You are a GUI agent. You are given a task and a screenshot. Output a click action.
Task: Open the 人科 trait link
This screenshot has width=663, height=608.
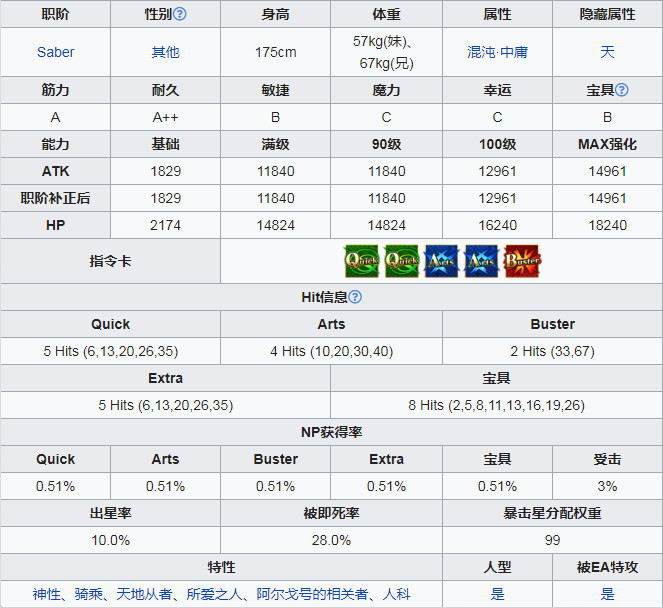pyautogui.click(x=396, y=594)
